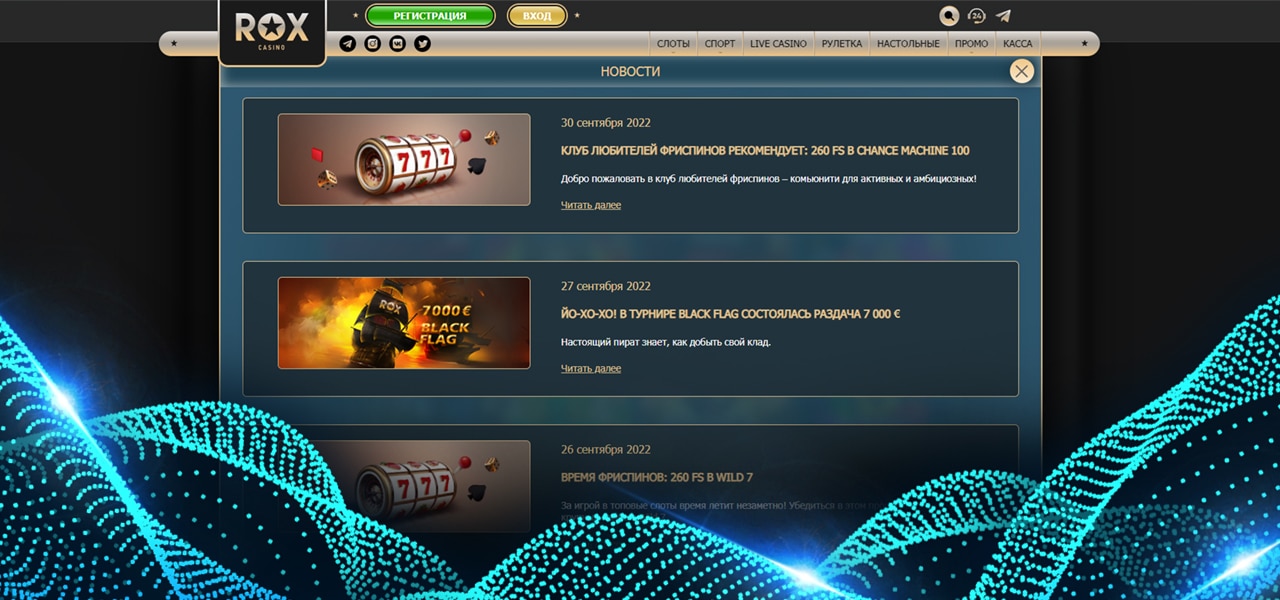Click the gold Вход login button
The image size is (1280, 600).
(x=537, y=16)
